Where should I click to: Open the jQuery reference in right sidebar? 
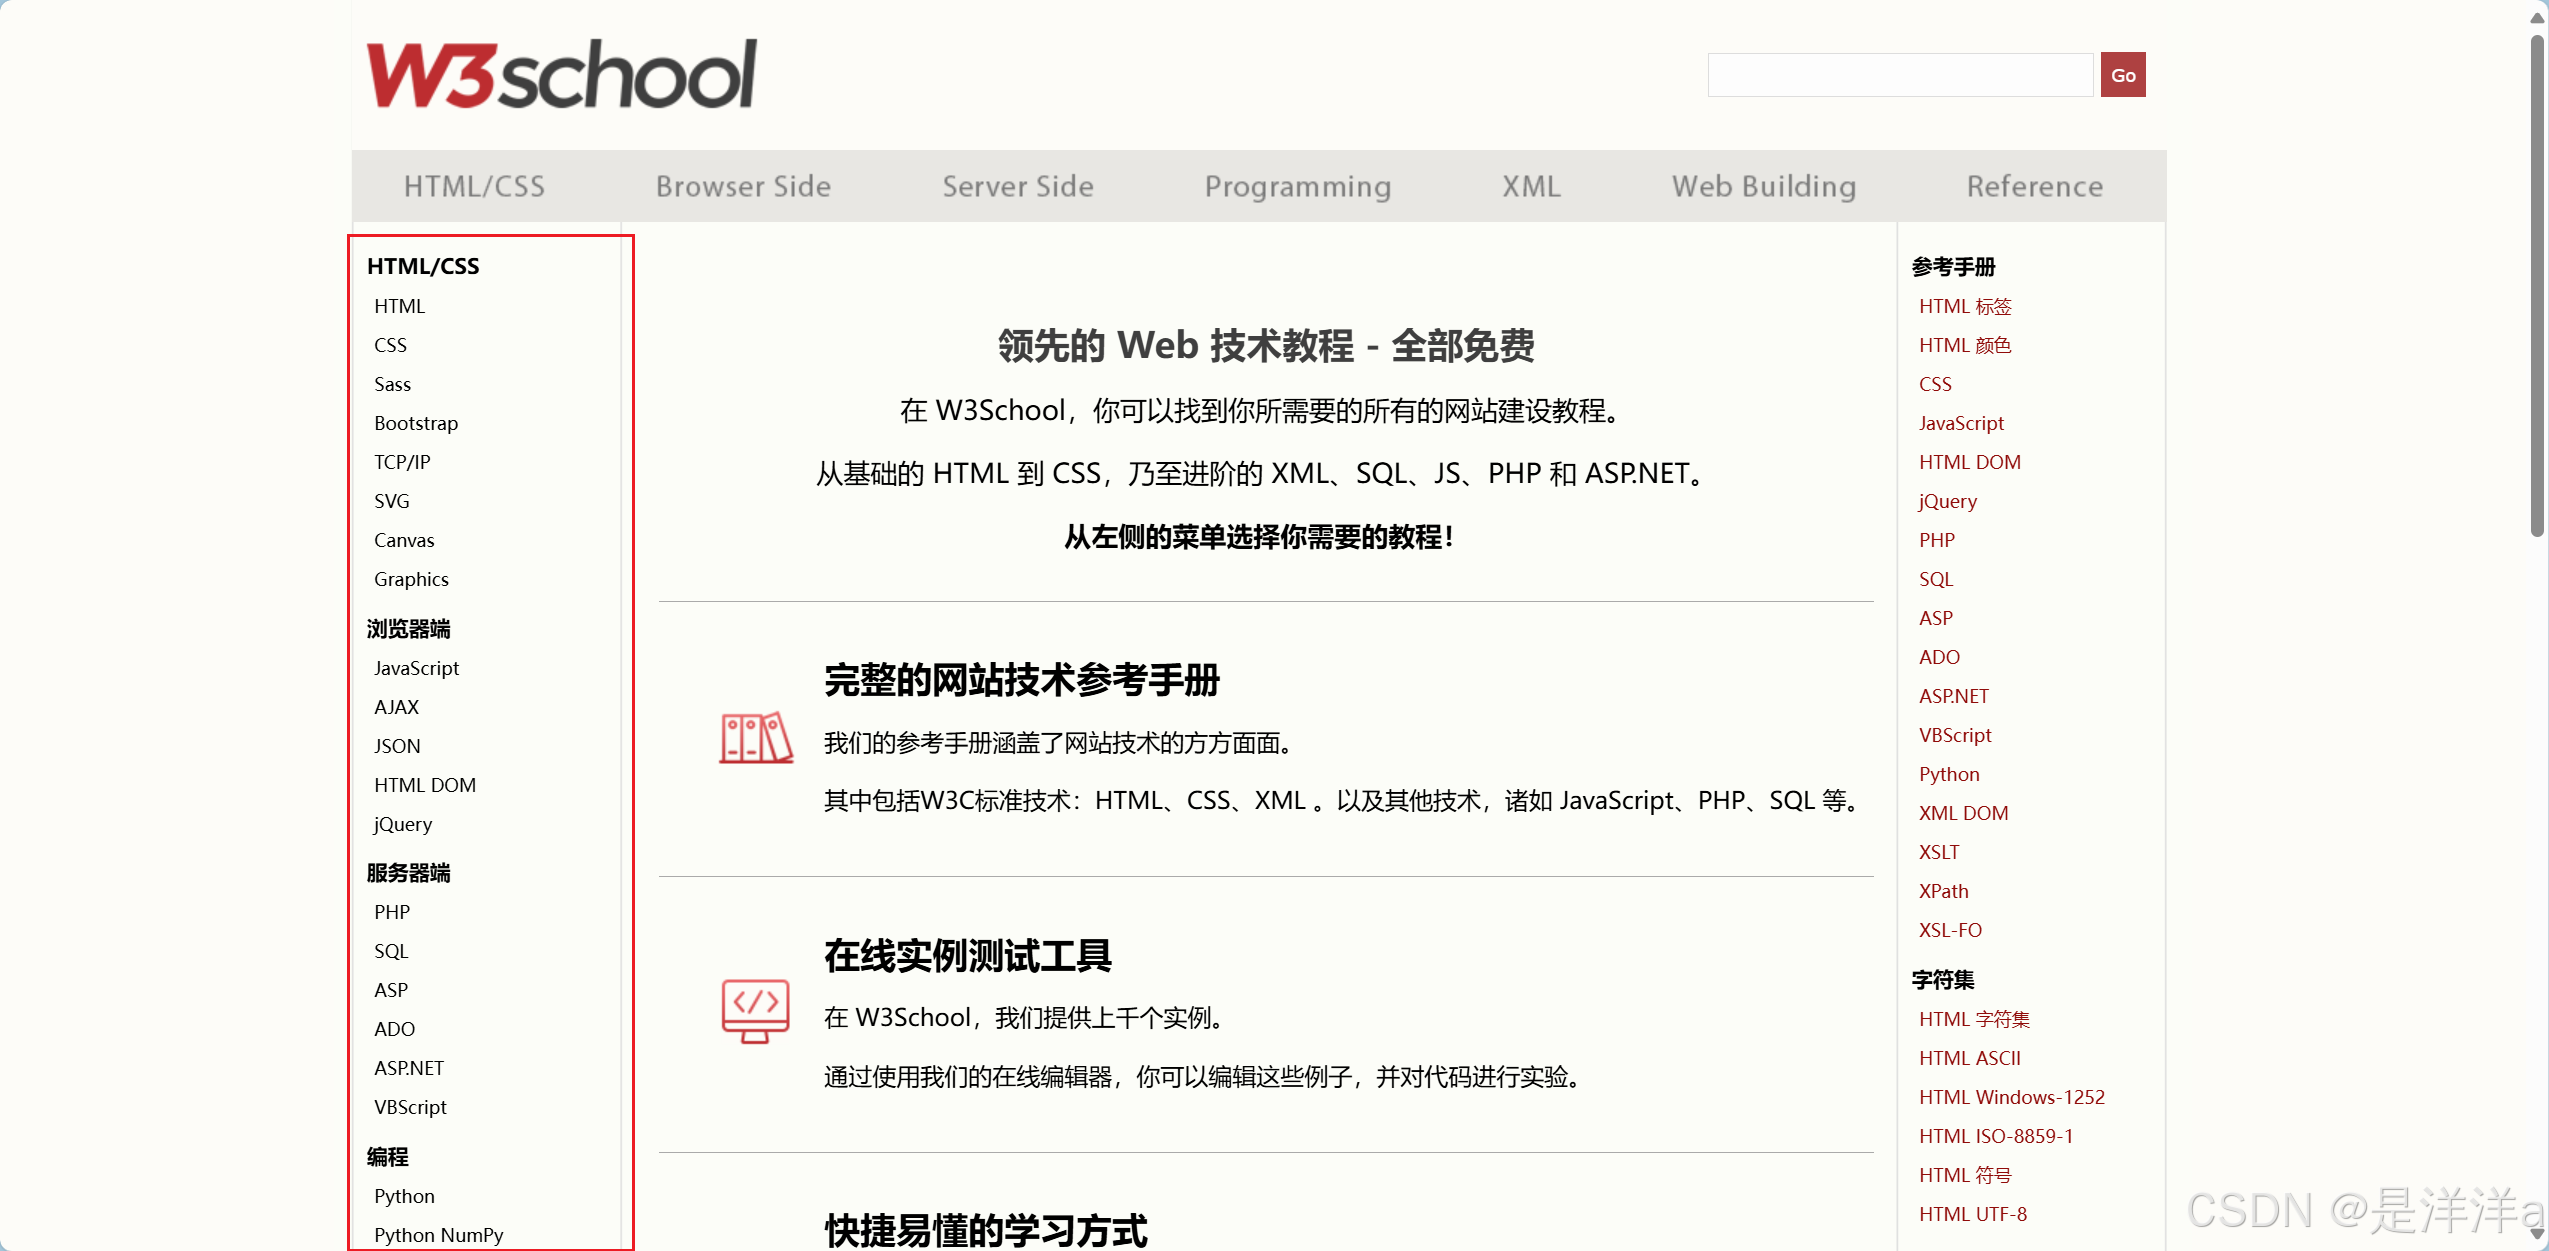click(1947, 501)
